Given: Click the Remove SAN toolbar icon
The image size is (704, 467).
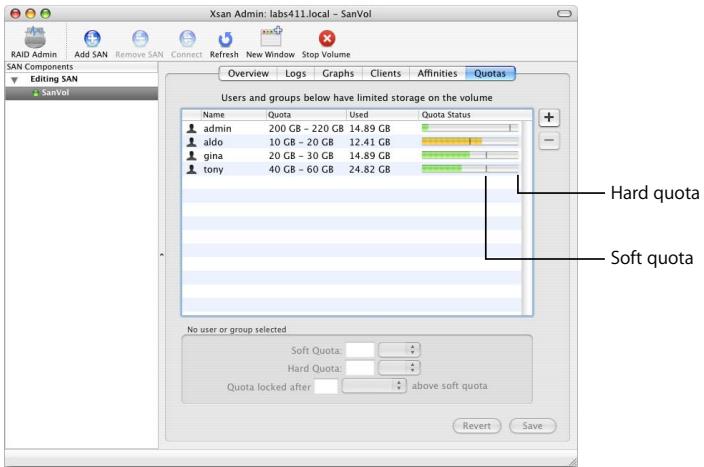Looking at the screenshot, I should pos(140,39).
